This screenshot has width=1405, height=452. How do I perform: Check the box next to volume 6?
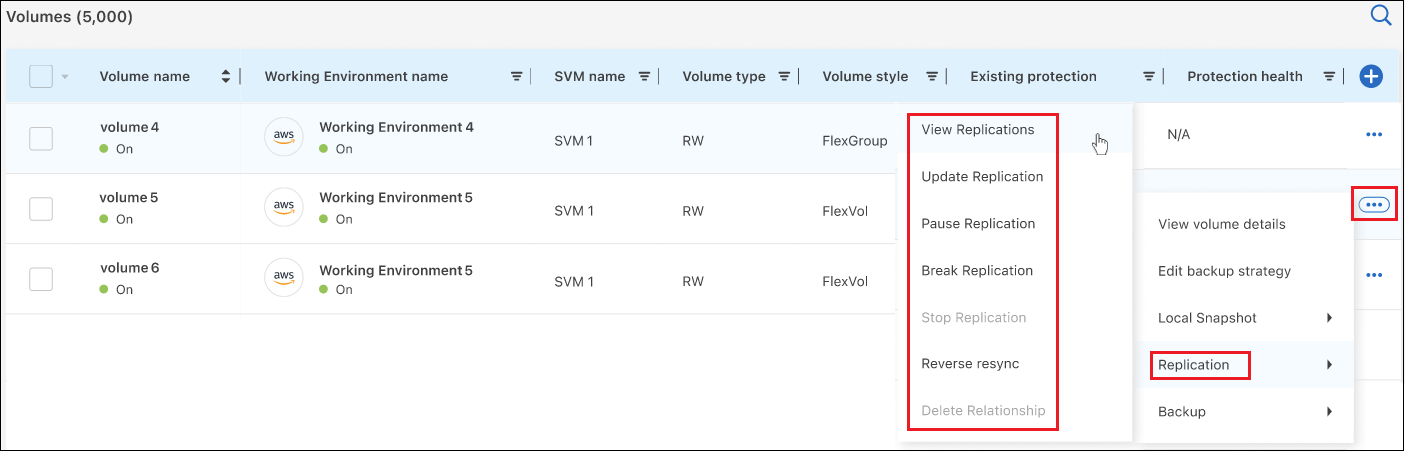41,279
